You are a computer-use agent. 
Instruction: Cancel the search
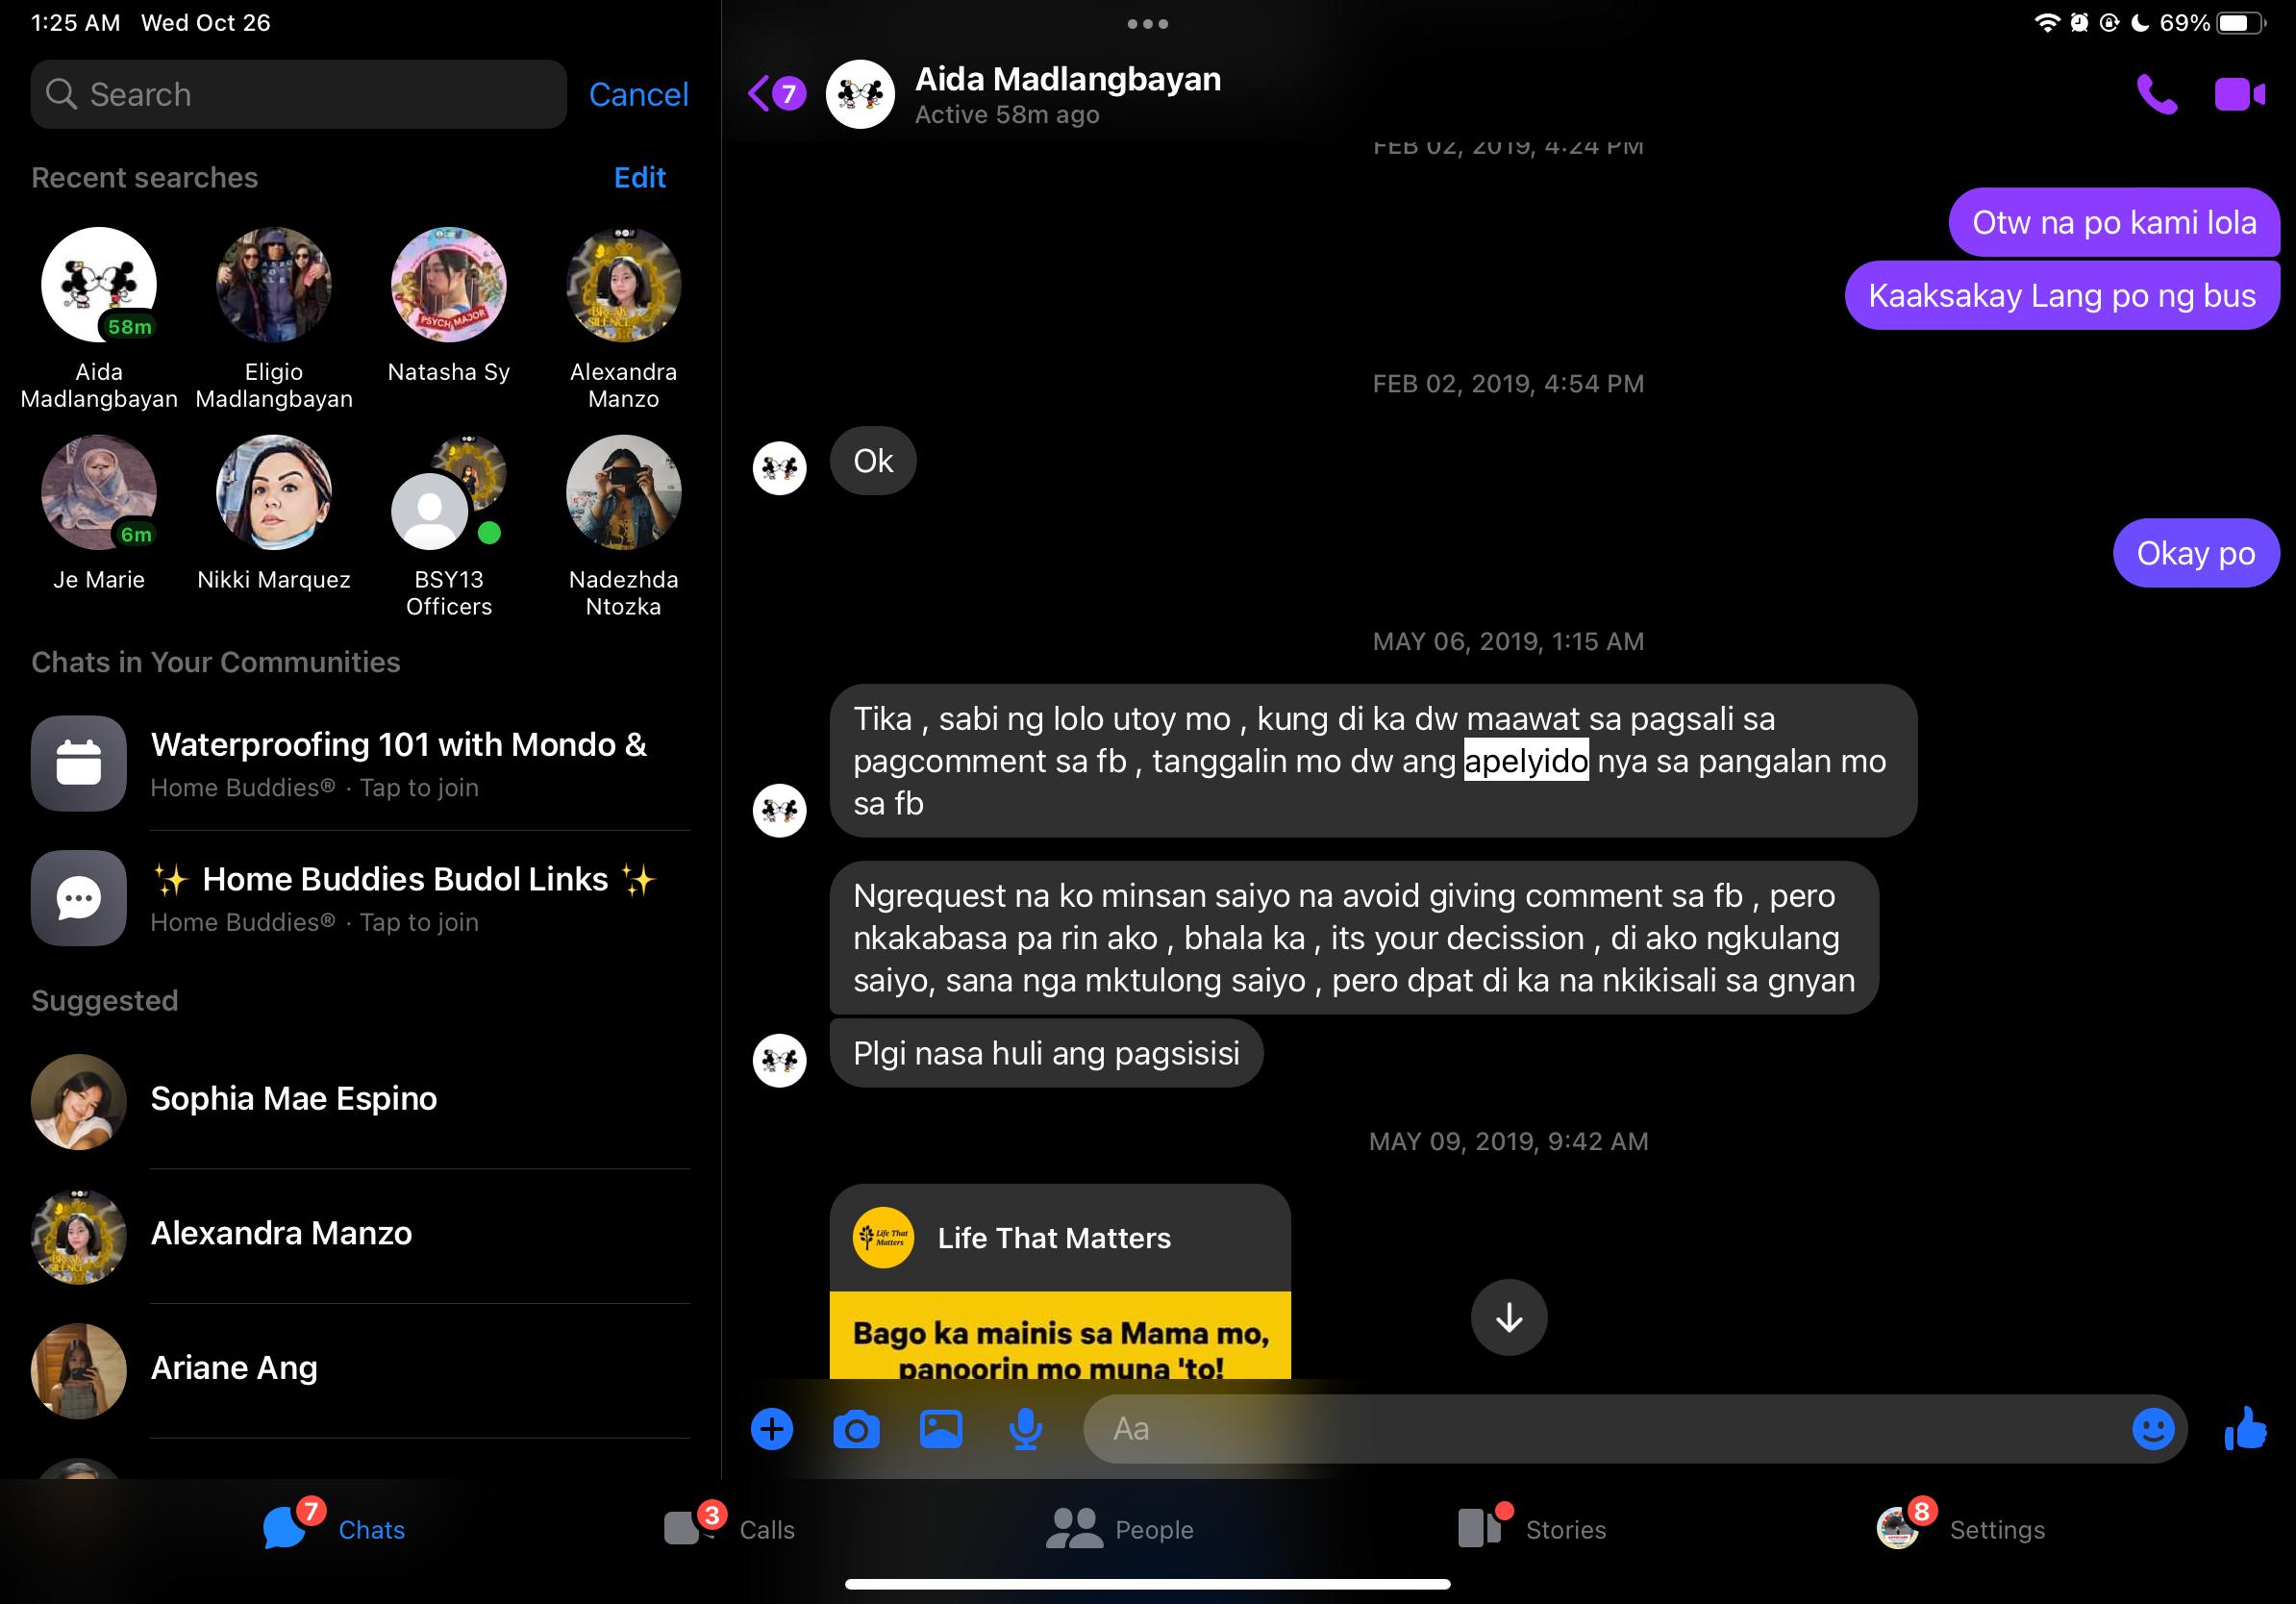[638, 95]
